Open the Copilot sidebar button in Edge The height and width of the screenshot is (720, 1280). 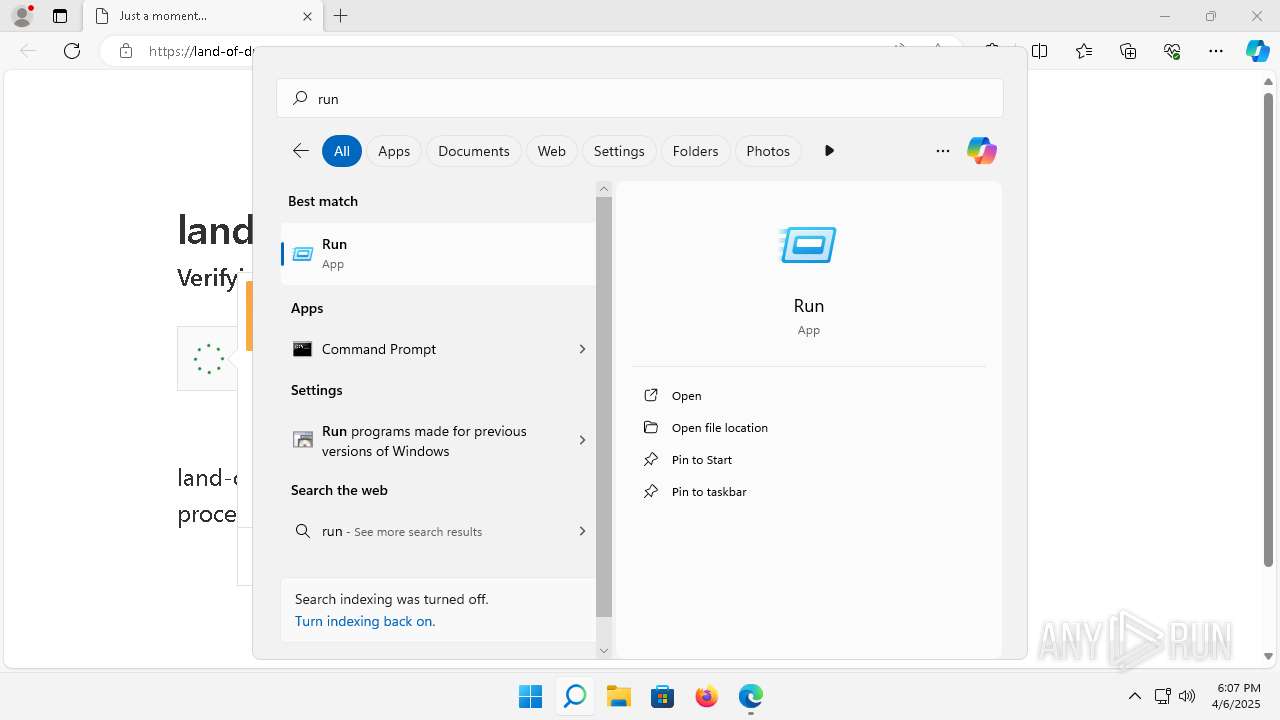coord(1257,51)
